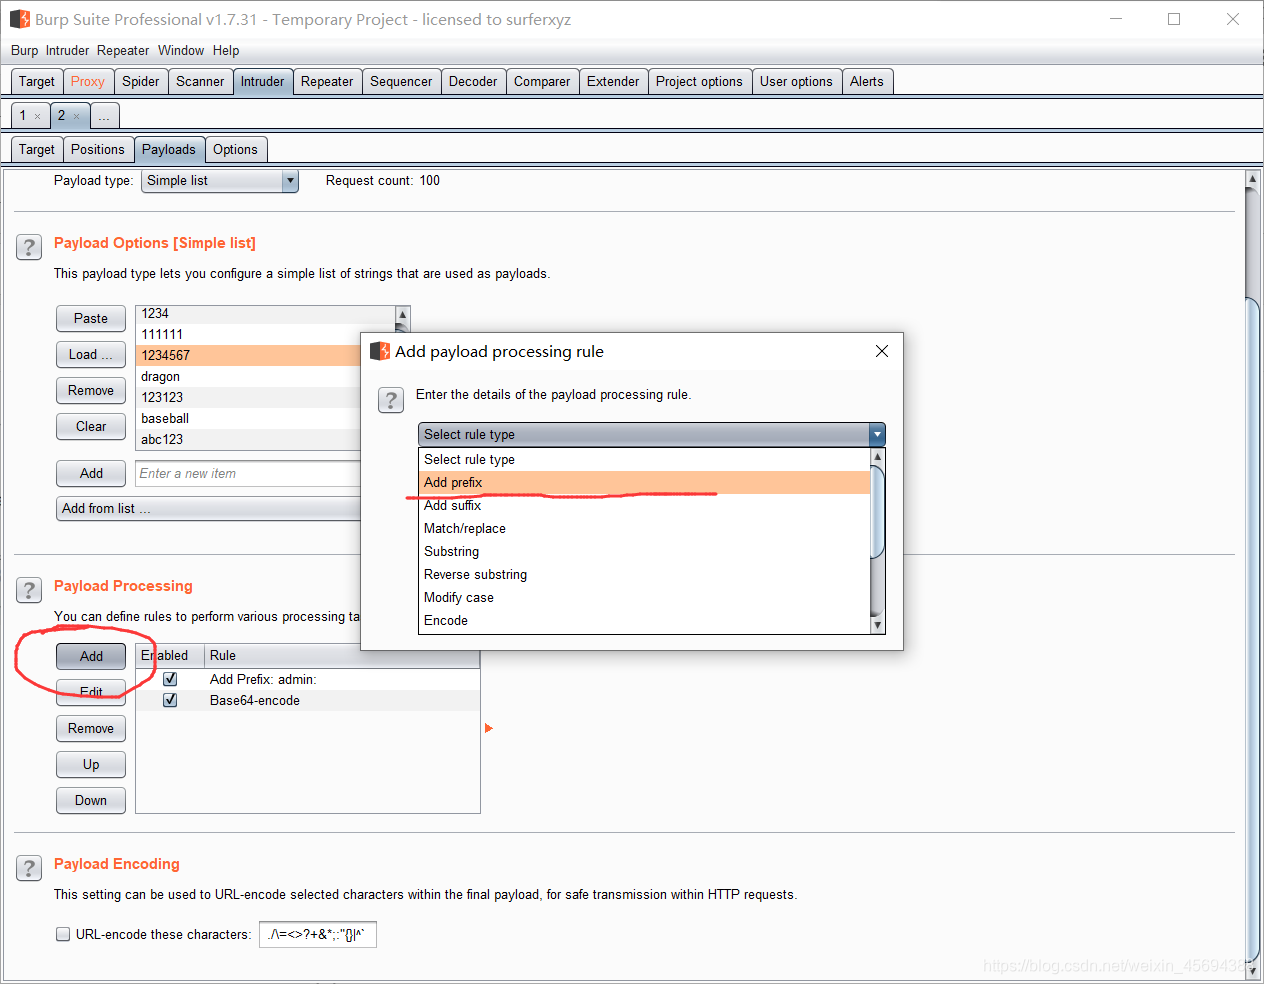
Task: Switch to the Sequencer tab
Action: pyautogui.click(x=401, y=82)
